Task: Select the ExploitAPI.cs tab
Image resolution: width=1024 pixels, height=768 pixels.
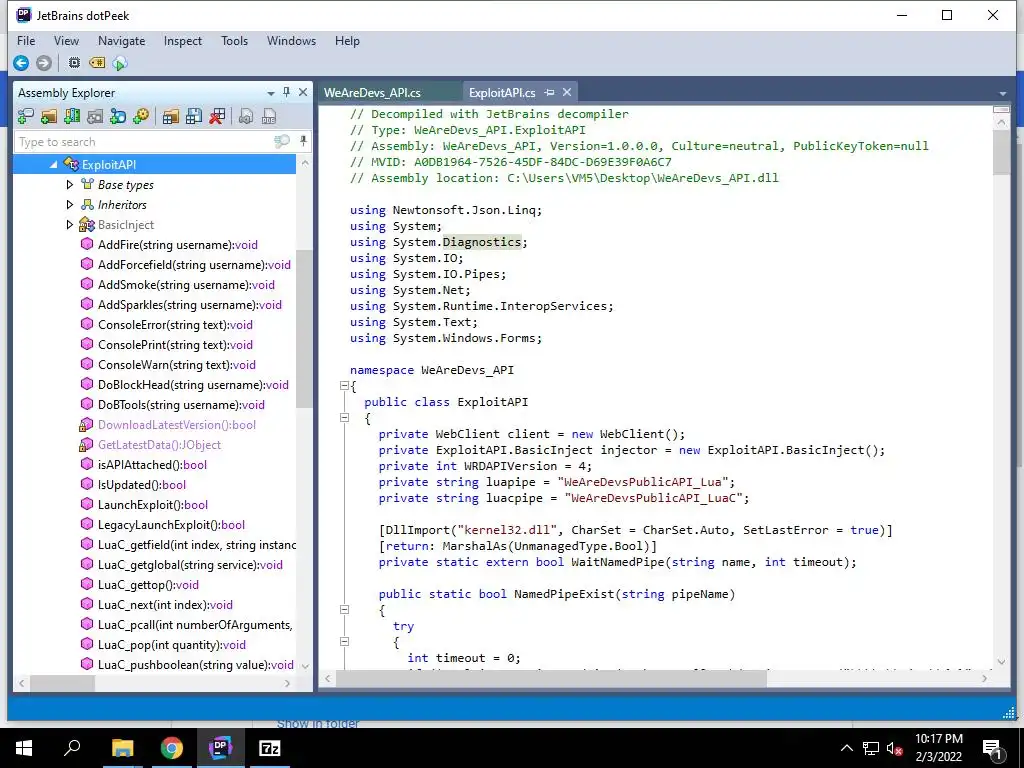Action: tap(502, 93)
